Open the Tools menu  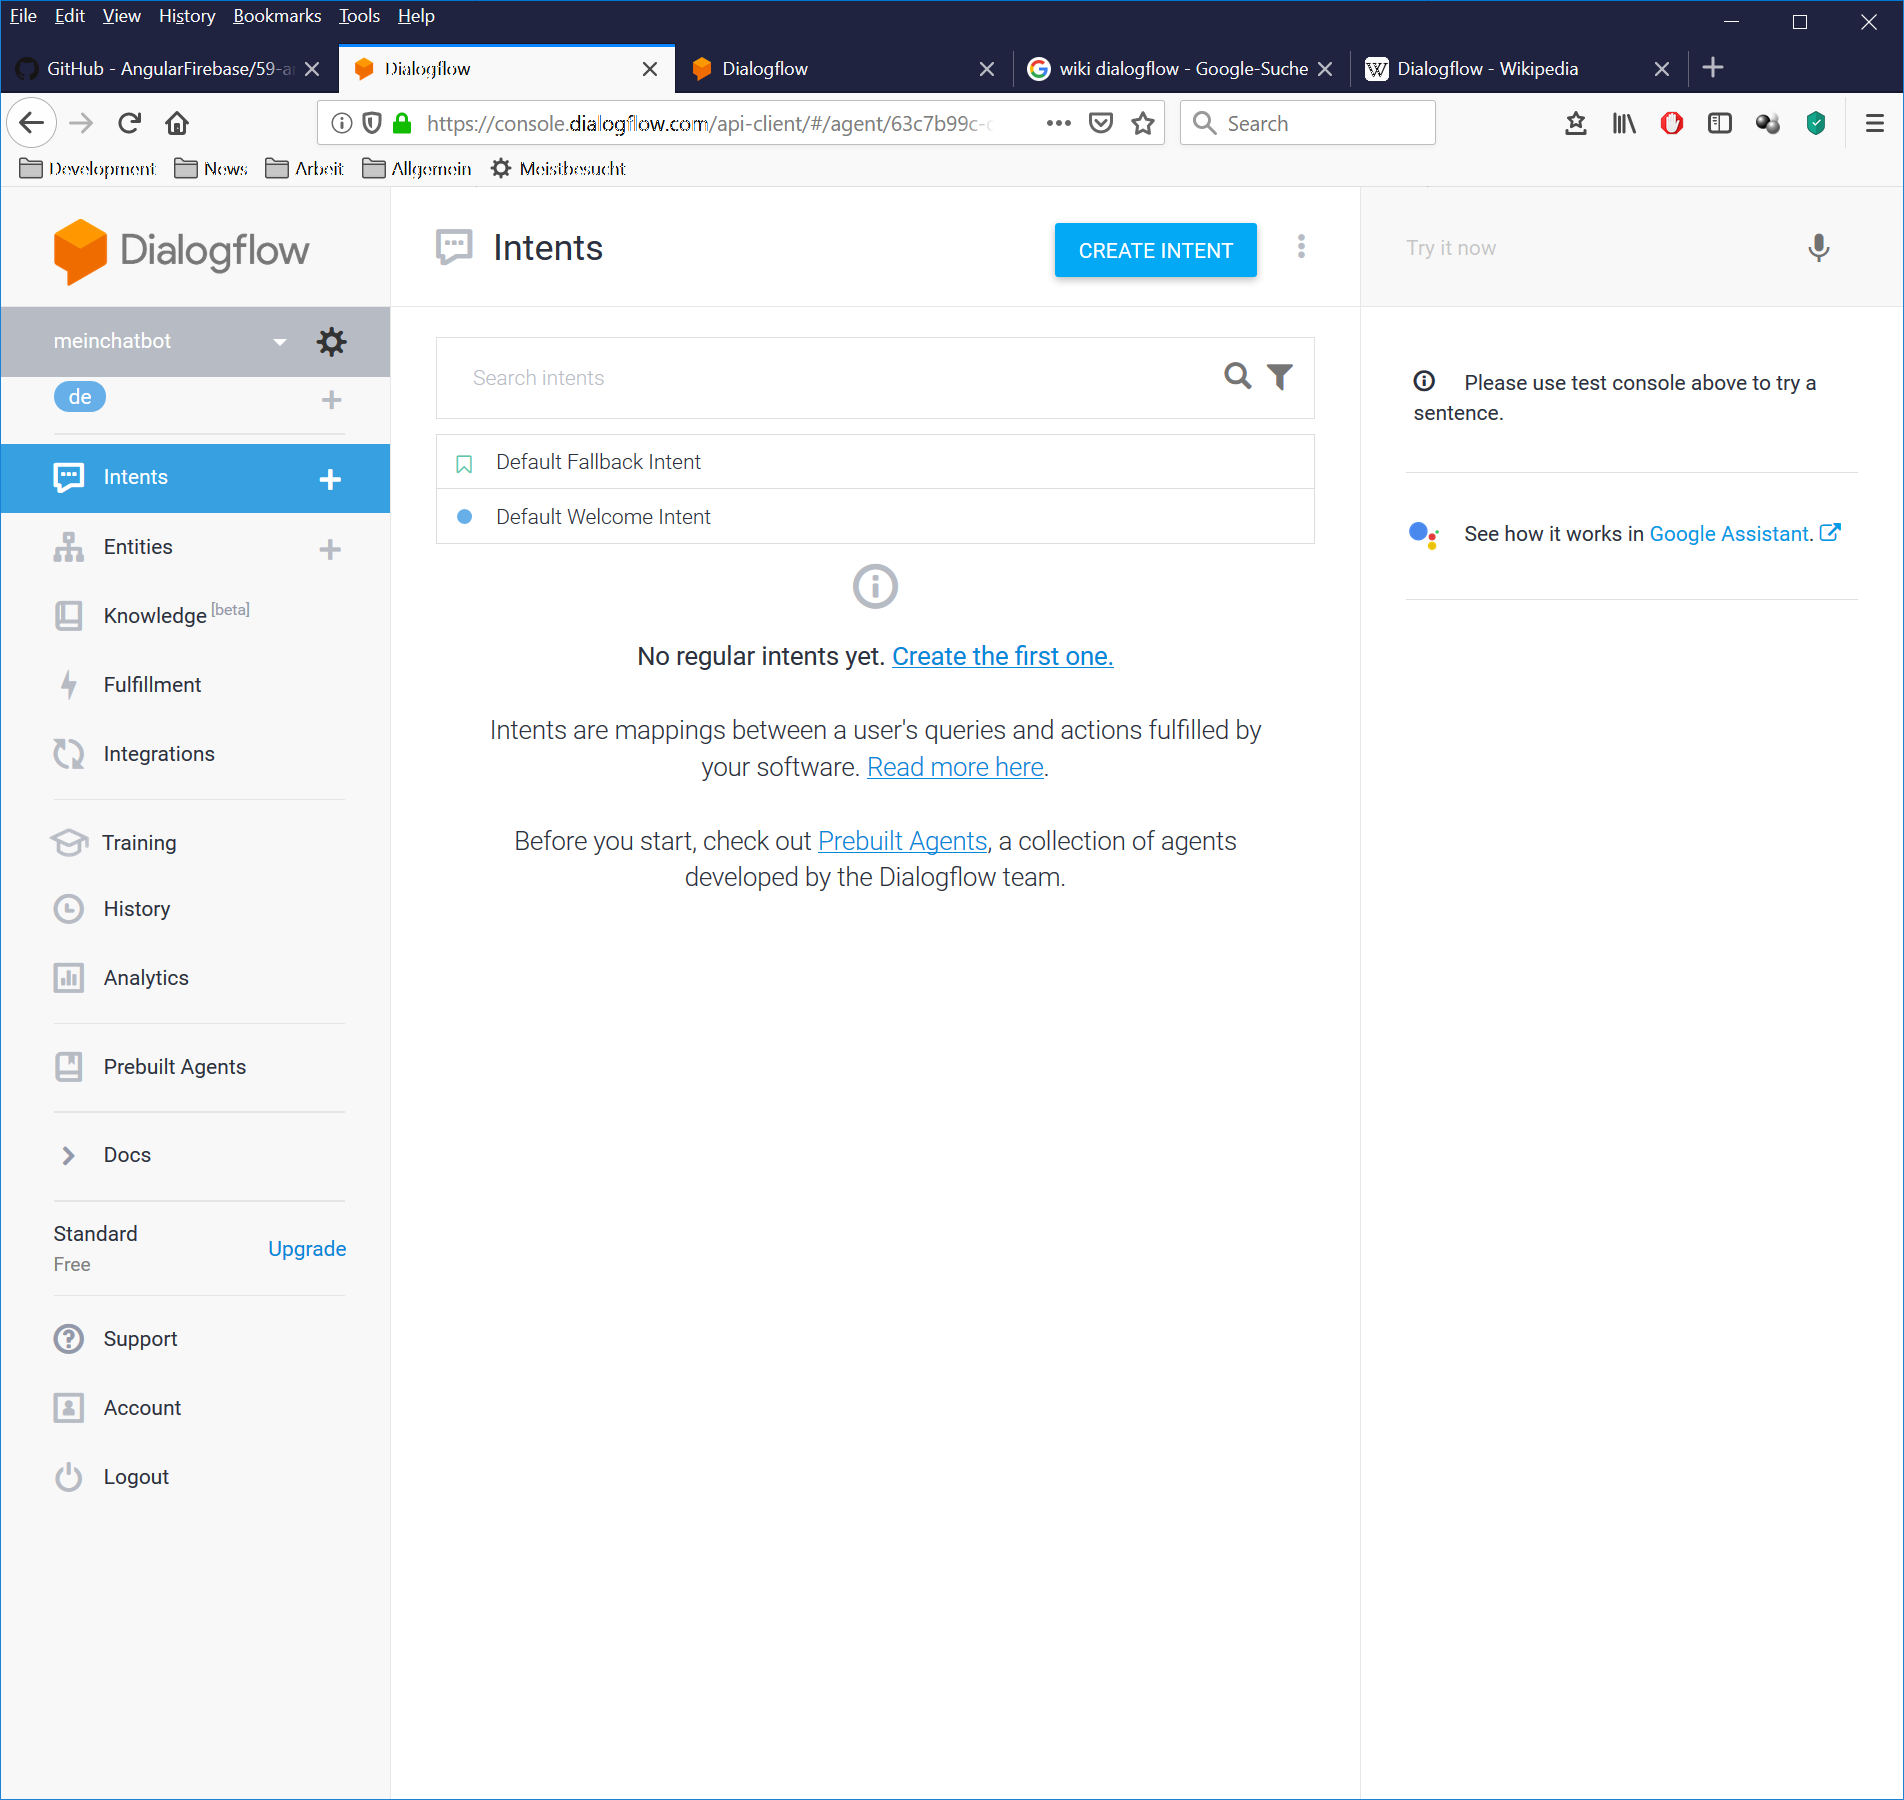click(x=359, y=16)
